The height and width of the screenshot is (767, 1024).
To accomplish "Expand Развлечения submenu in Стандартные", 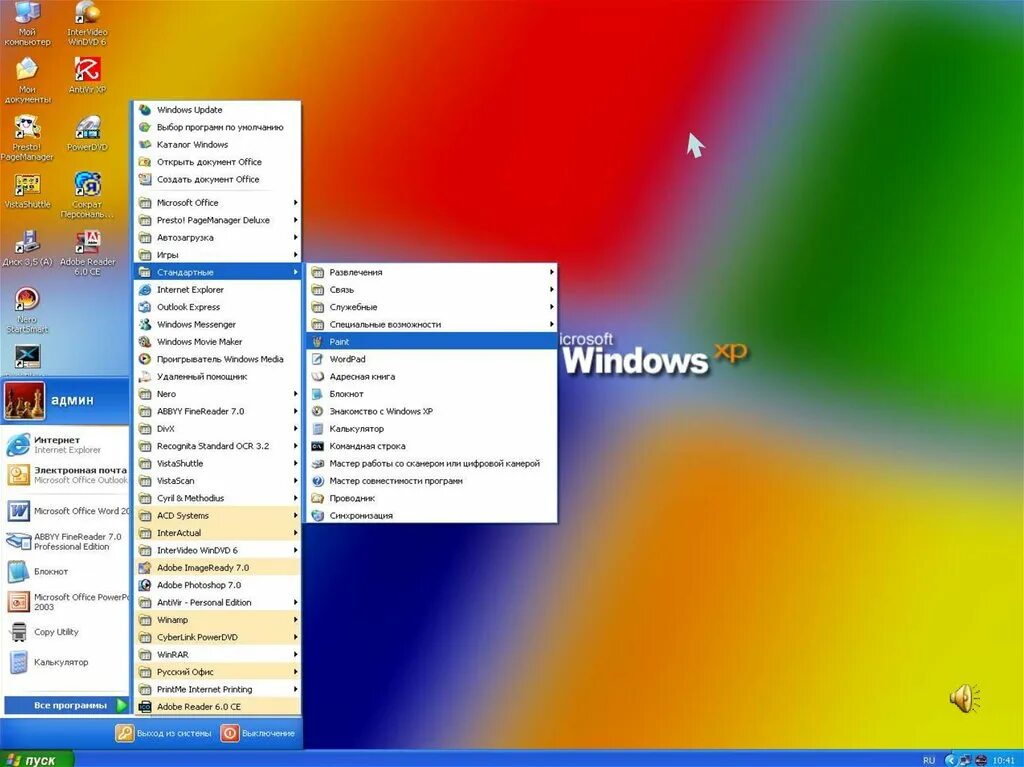I will point(432,272).
